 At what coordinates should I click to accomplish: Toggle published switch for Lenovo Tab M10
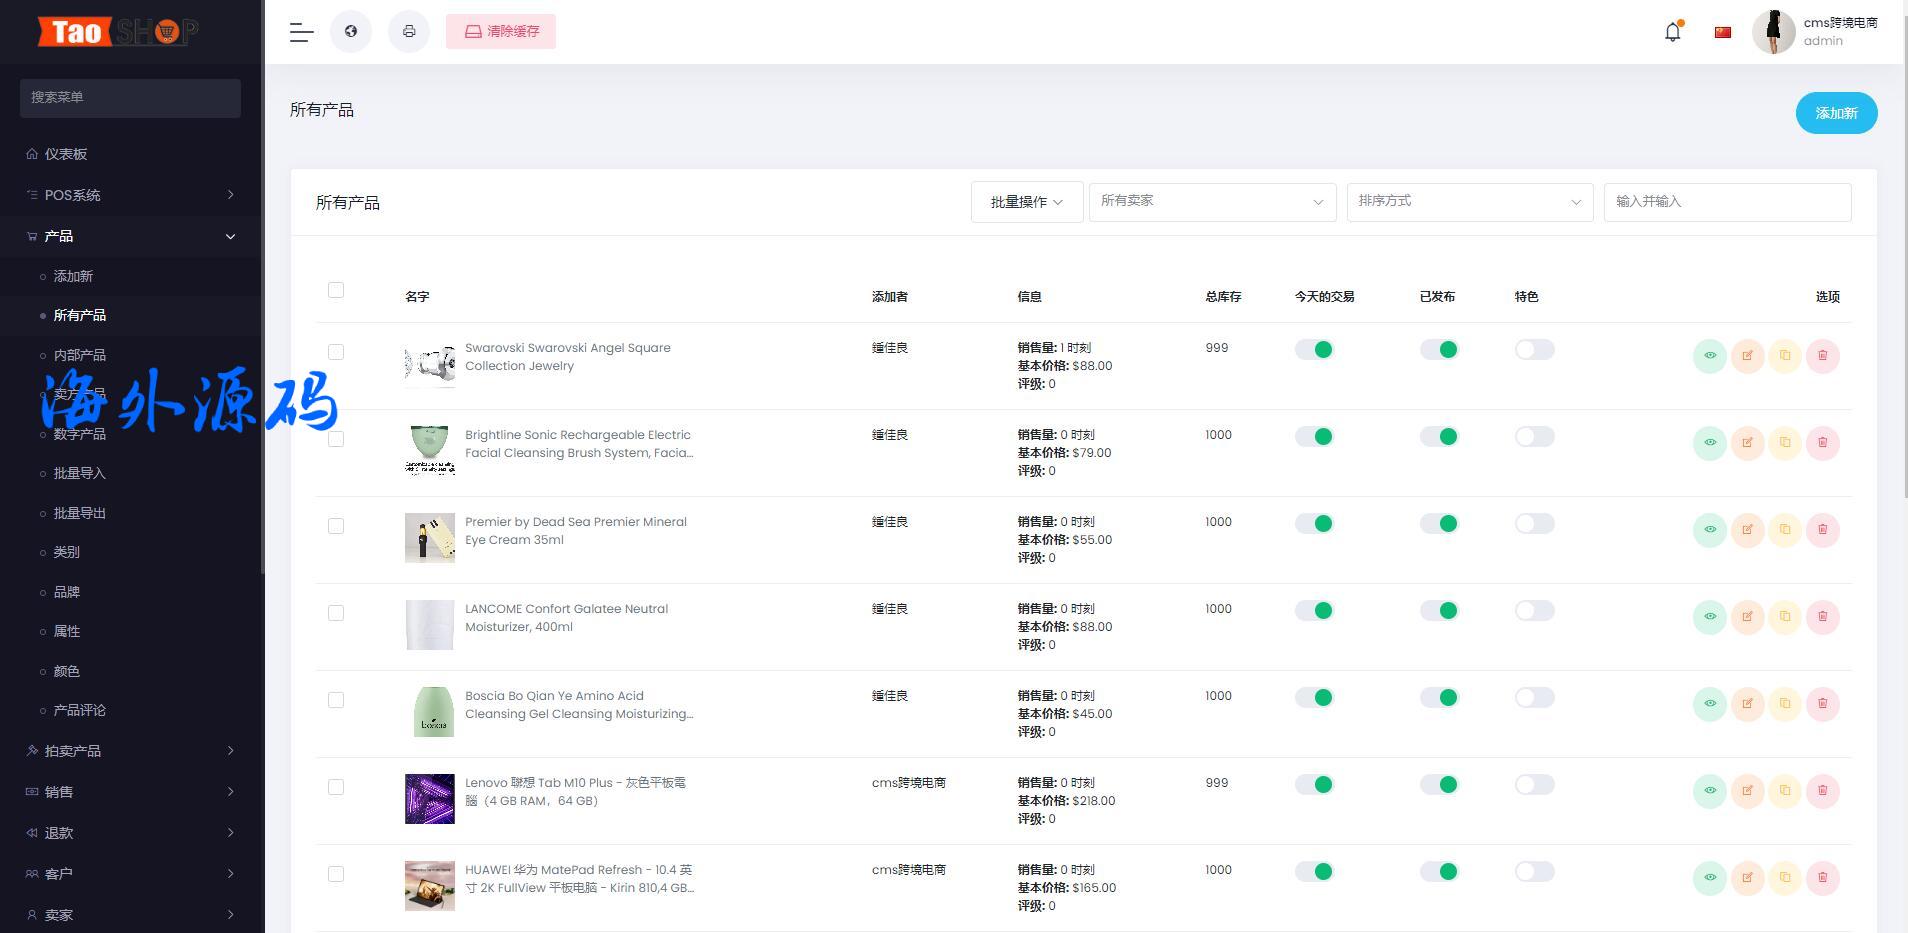click(x=1439, y=785)
